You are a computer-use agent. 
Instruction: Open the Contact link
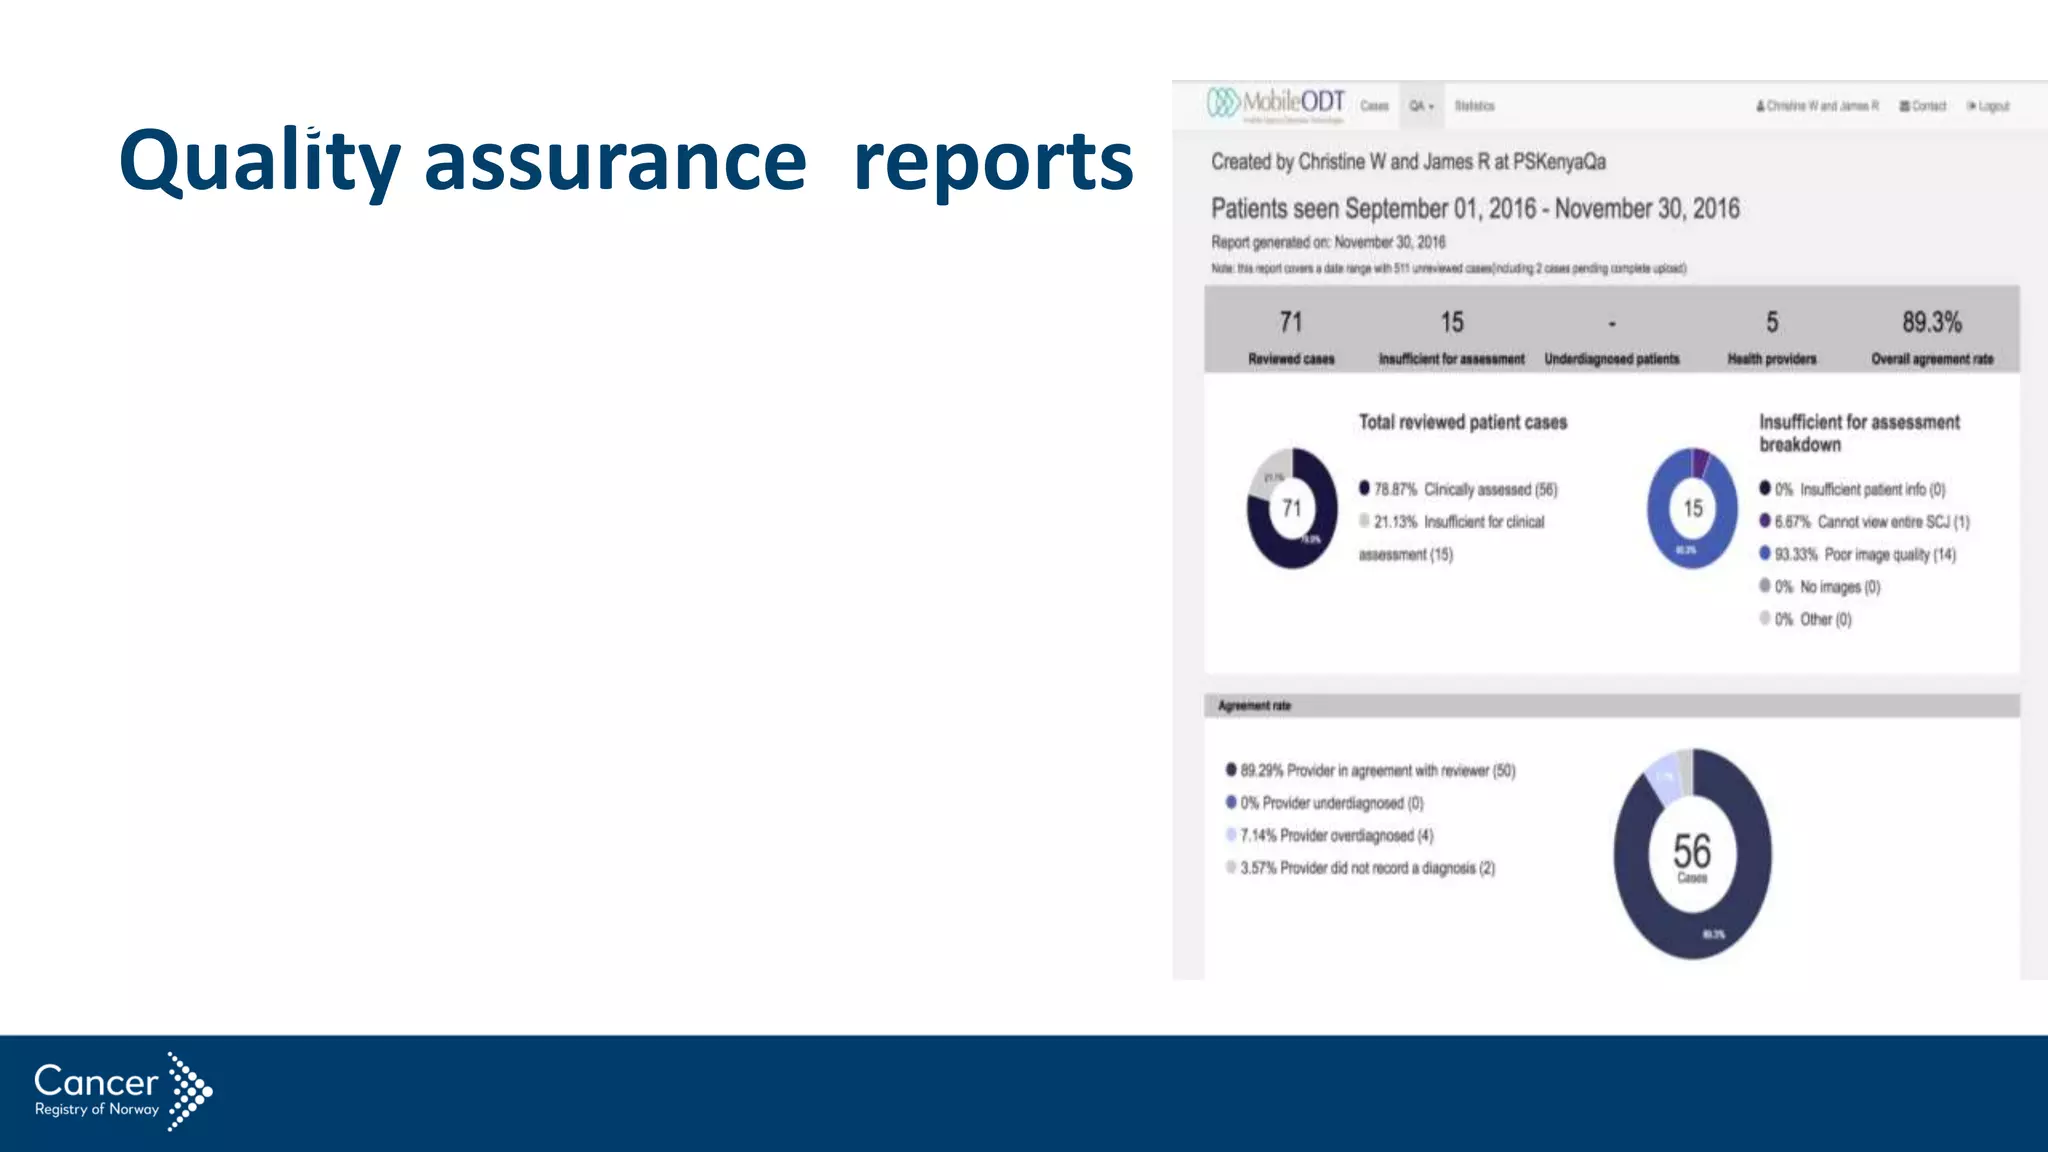(x=1923, y=106)
